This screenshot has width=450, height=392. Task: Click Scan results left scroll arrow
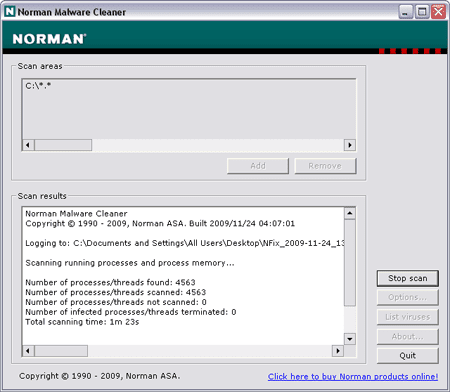[x=28, y=351]
